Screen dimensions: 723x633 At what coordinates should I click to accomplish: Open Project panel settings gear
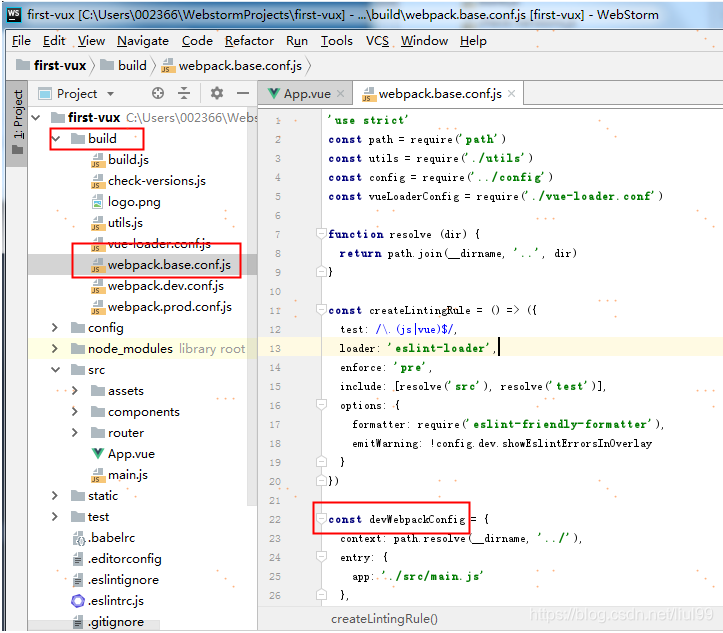pos(217,93)
